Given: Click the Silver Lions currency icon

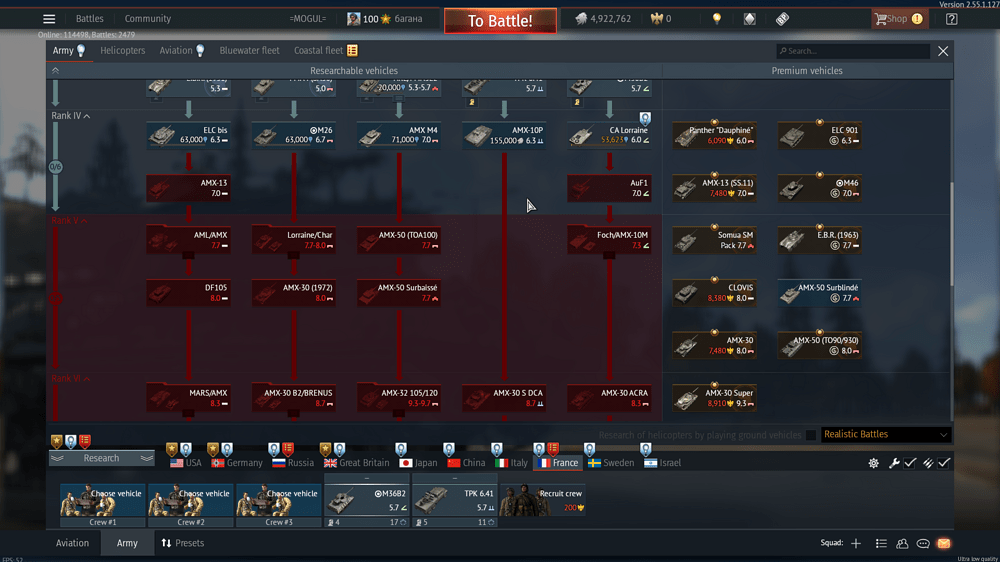Looking at the screenshot, I should pyautogui.click(x=581, y=19).
